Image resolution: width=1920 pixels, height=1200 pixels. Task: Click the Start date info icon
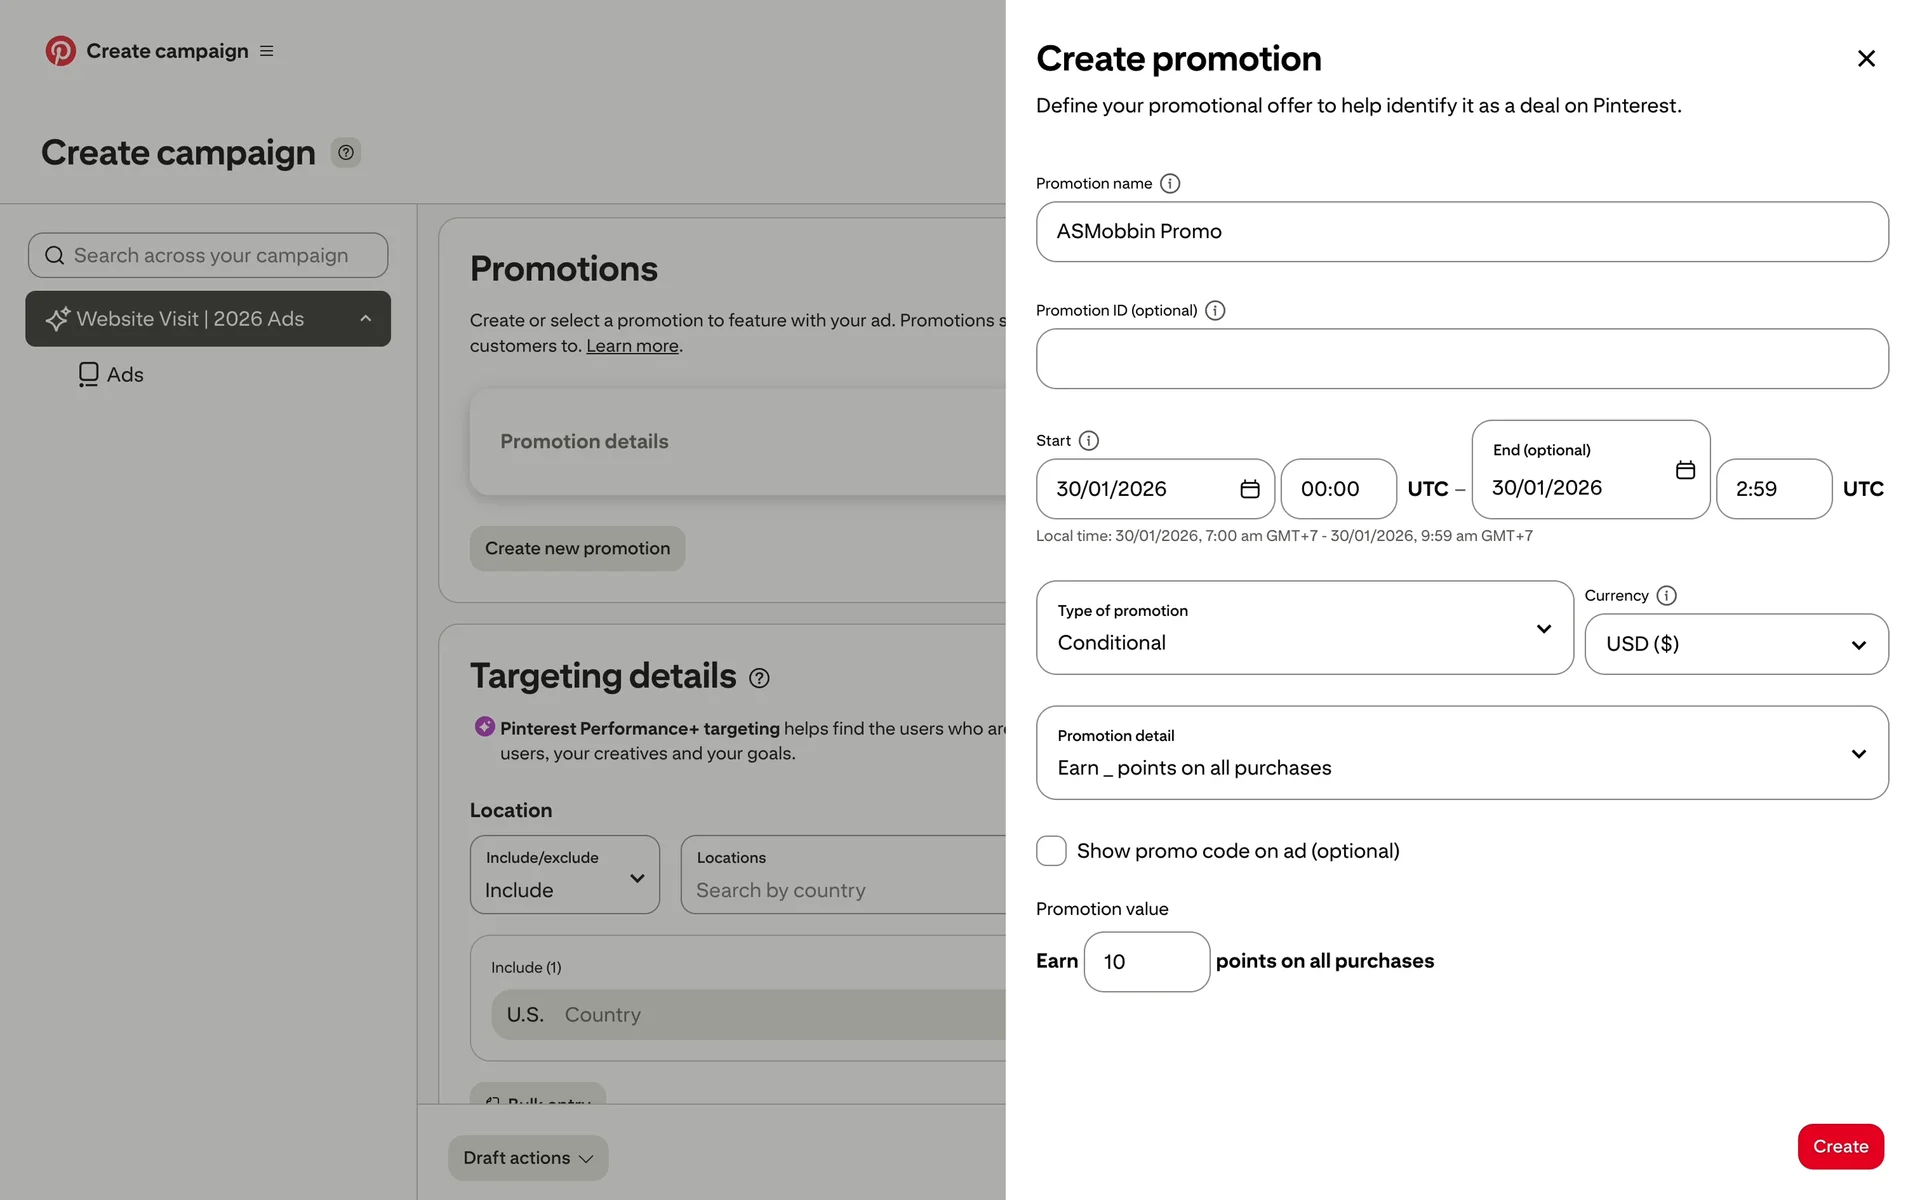[1089, 440]
